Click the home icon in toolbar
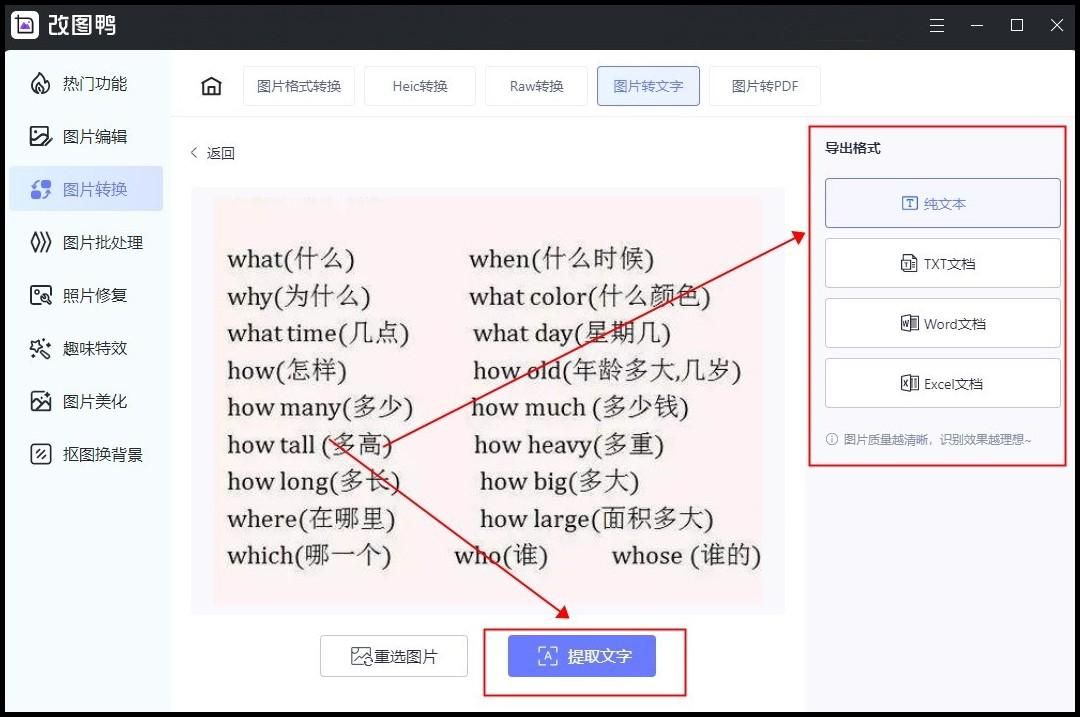 coord(211,86)
